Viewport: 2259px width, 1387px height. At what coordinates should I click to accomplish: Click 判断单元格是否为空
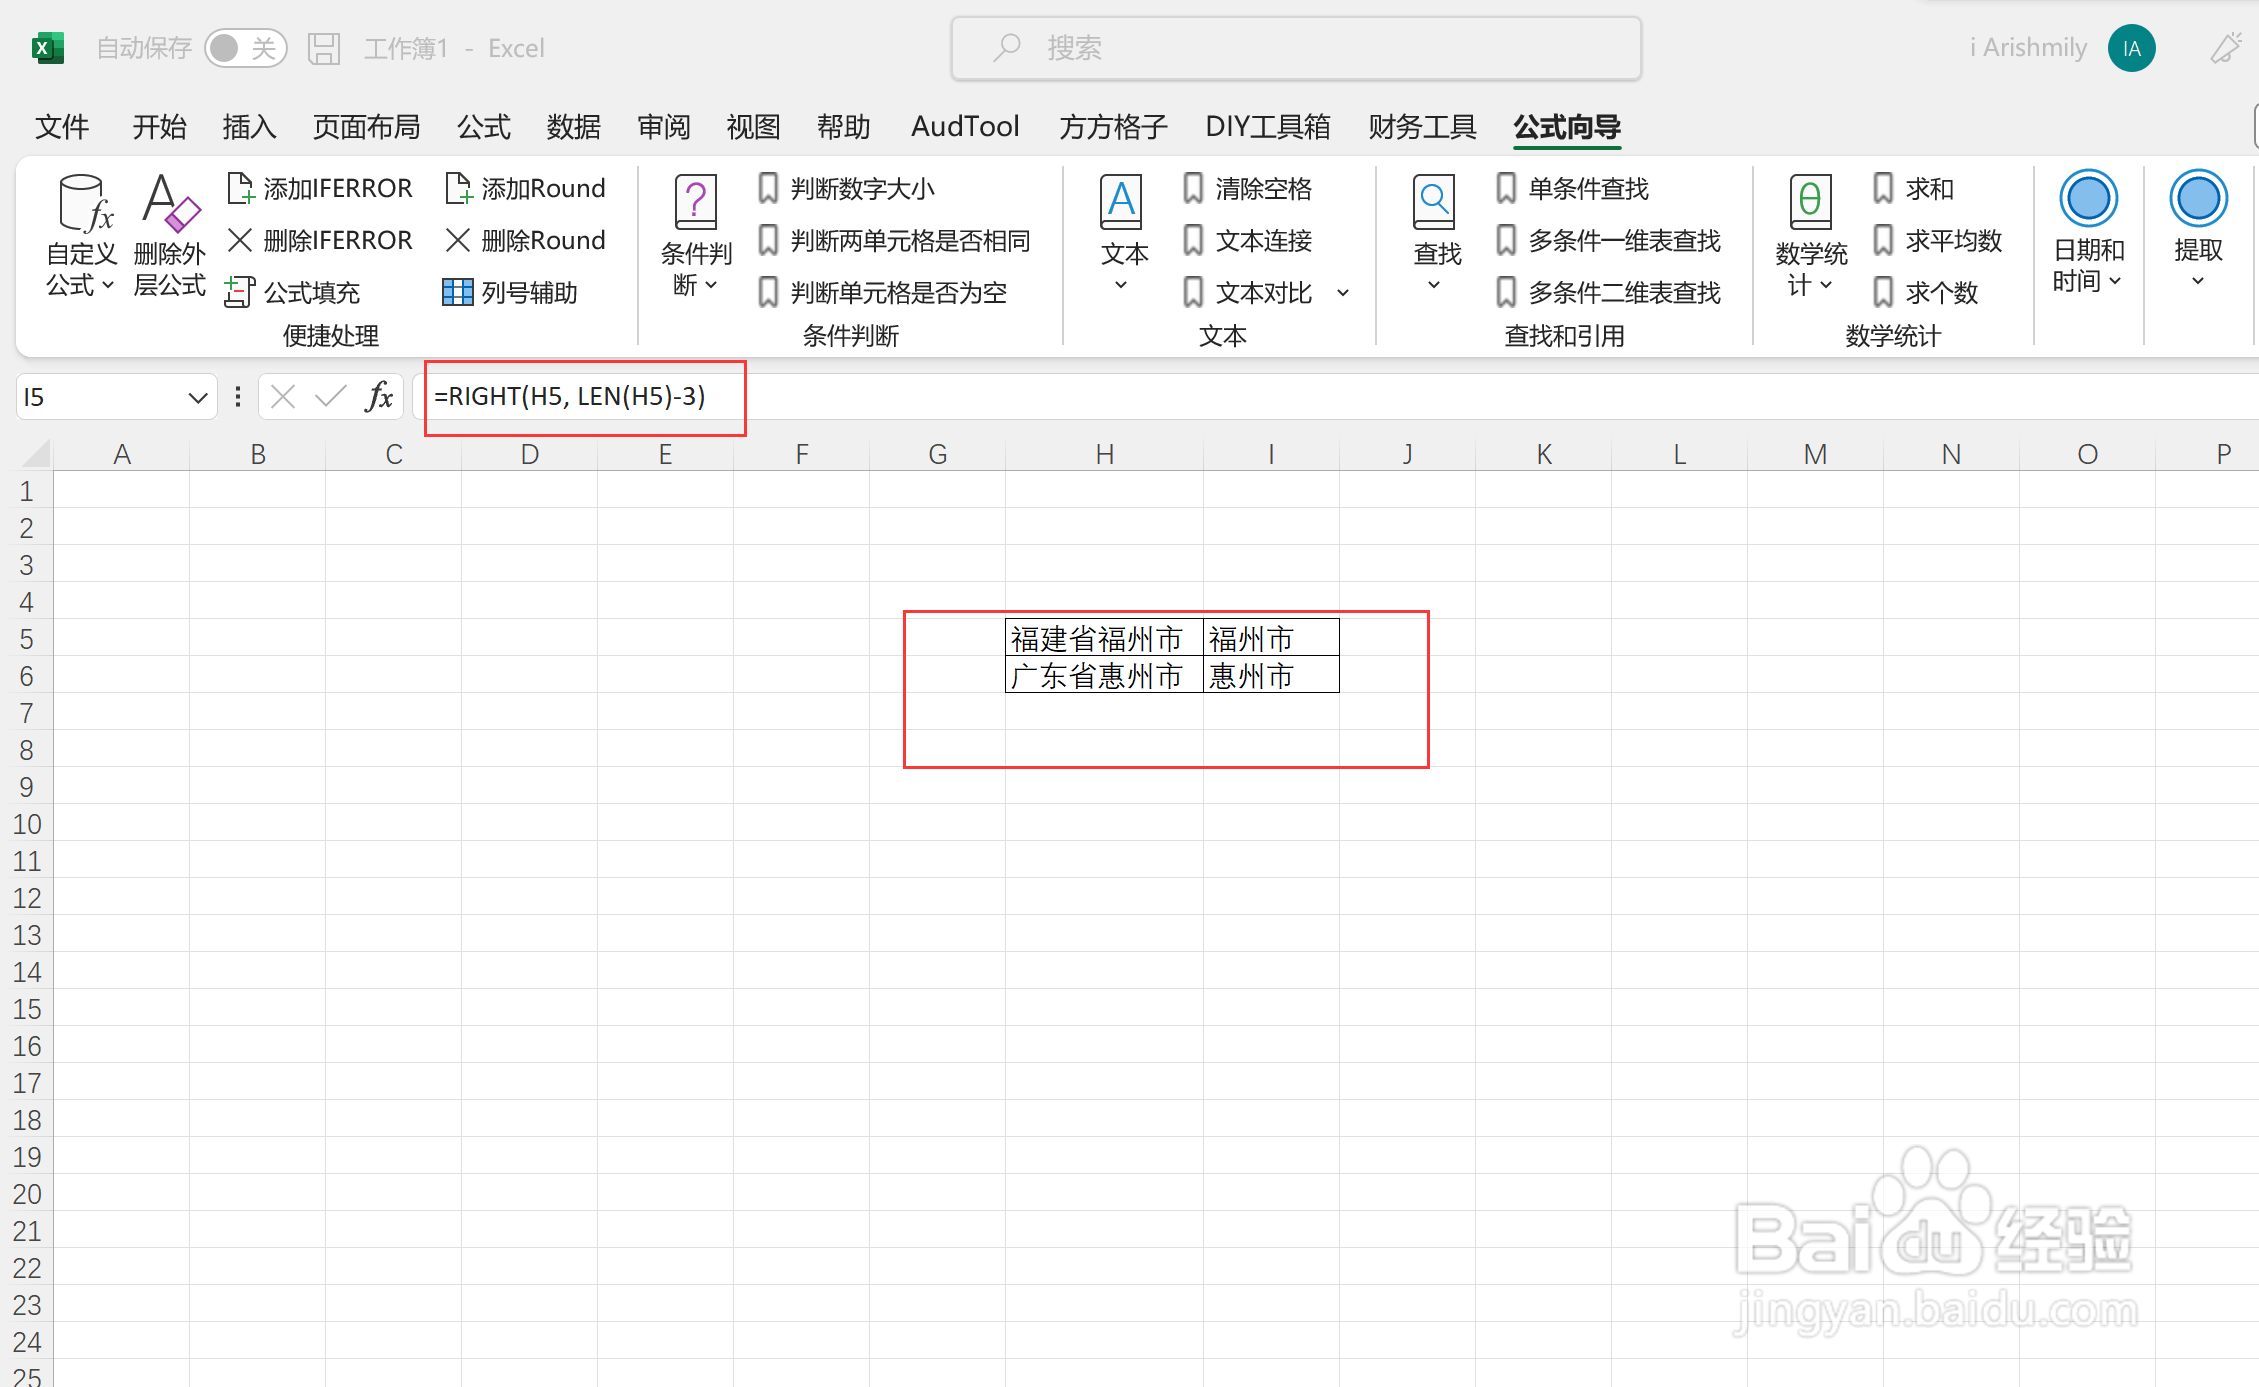tap(882, 292)
